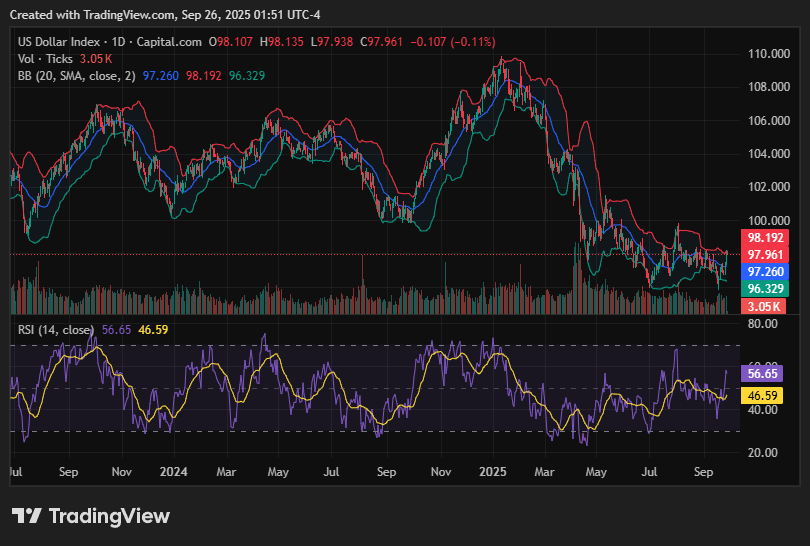This screenshot has height=546, width=810.
Task: Click the open value O98.107
Action: [x=231, y=42]
